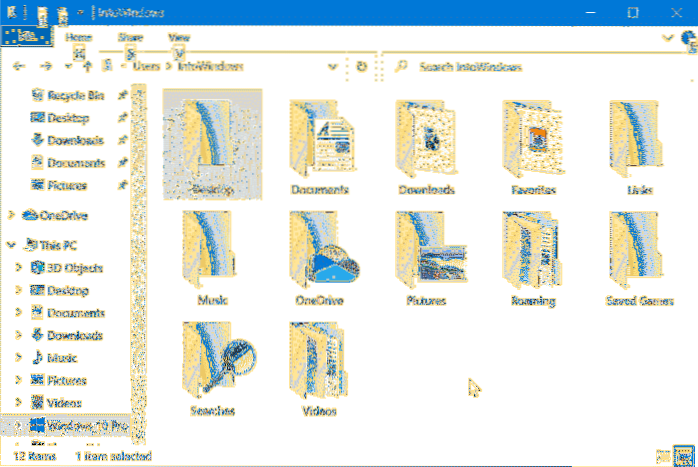Viewport: 698px width, 467px height.
Task: Open the Share ribbon tab
Action: click(x=130, y=37)
